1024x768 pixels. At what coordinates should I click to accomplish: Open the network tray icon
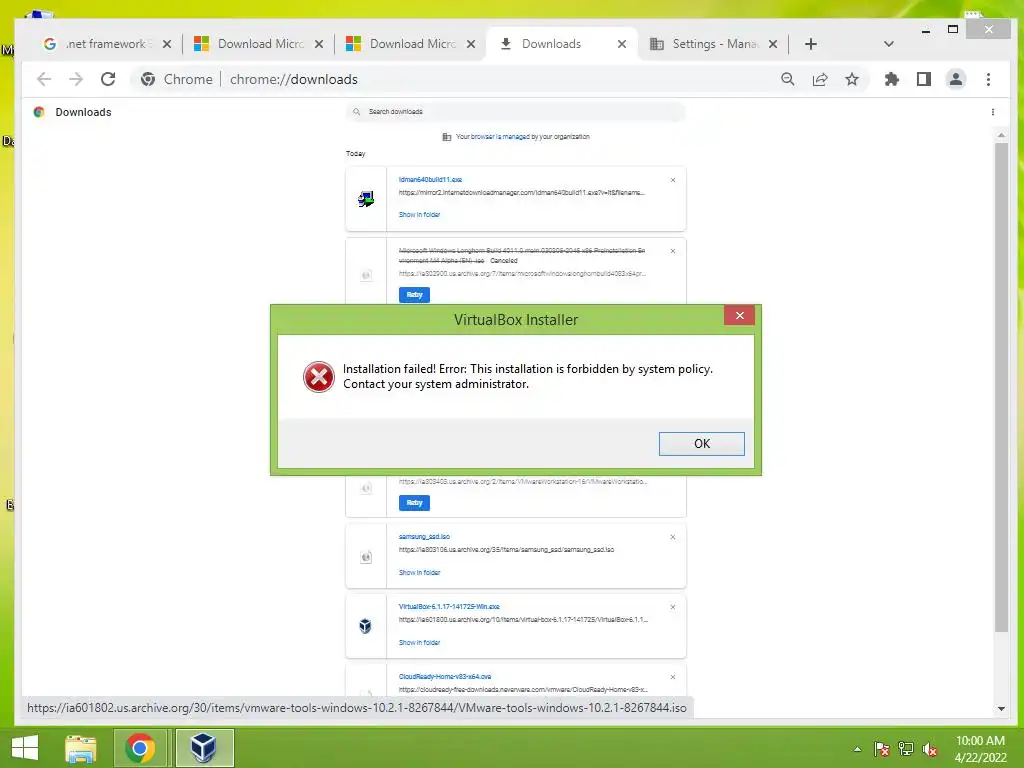pos(905,749)
